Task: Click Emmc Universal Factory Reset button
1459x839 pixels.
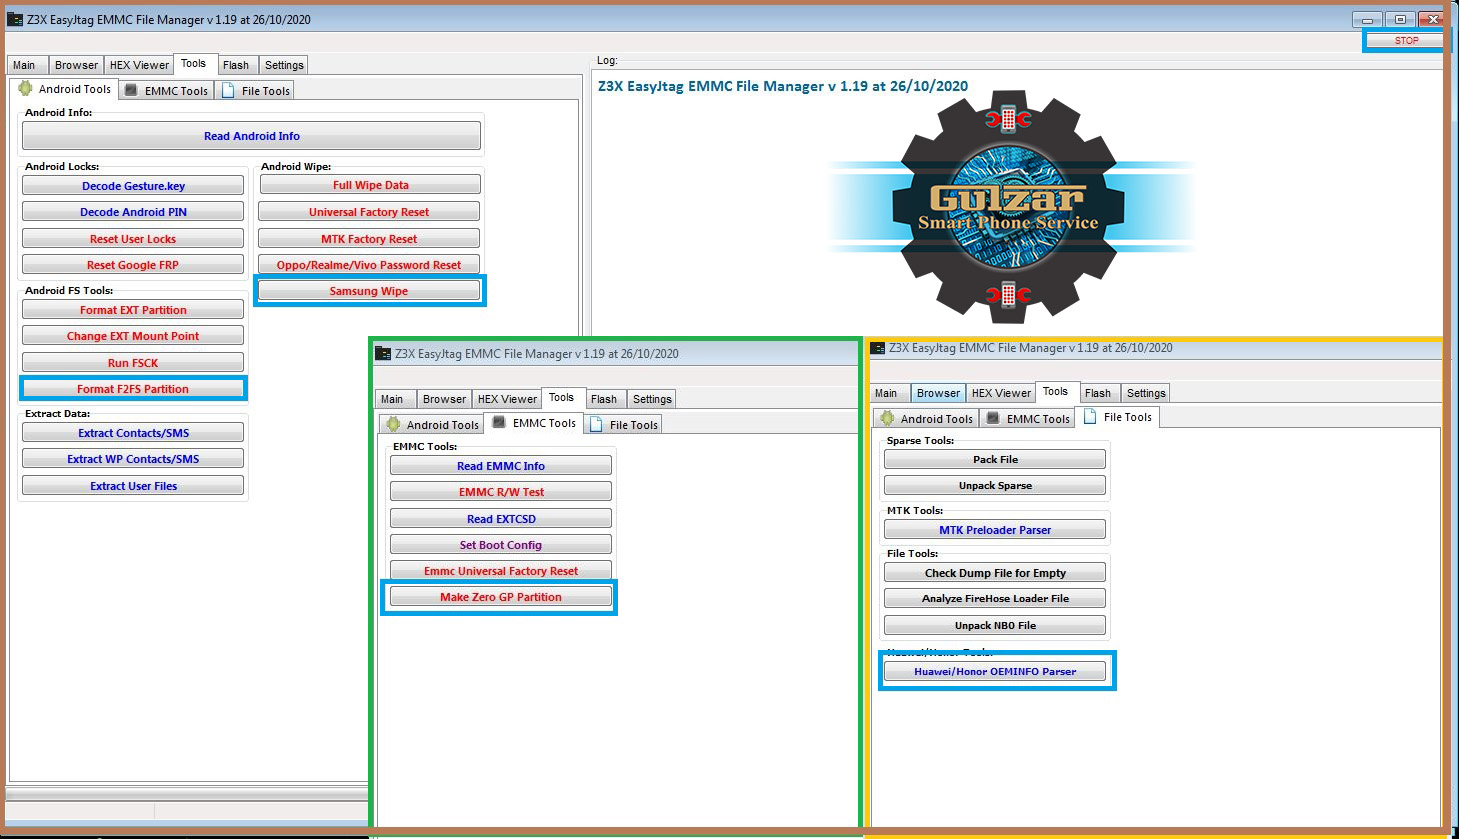Action: [501, 571]
